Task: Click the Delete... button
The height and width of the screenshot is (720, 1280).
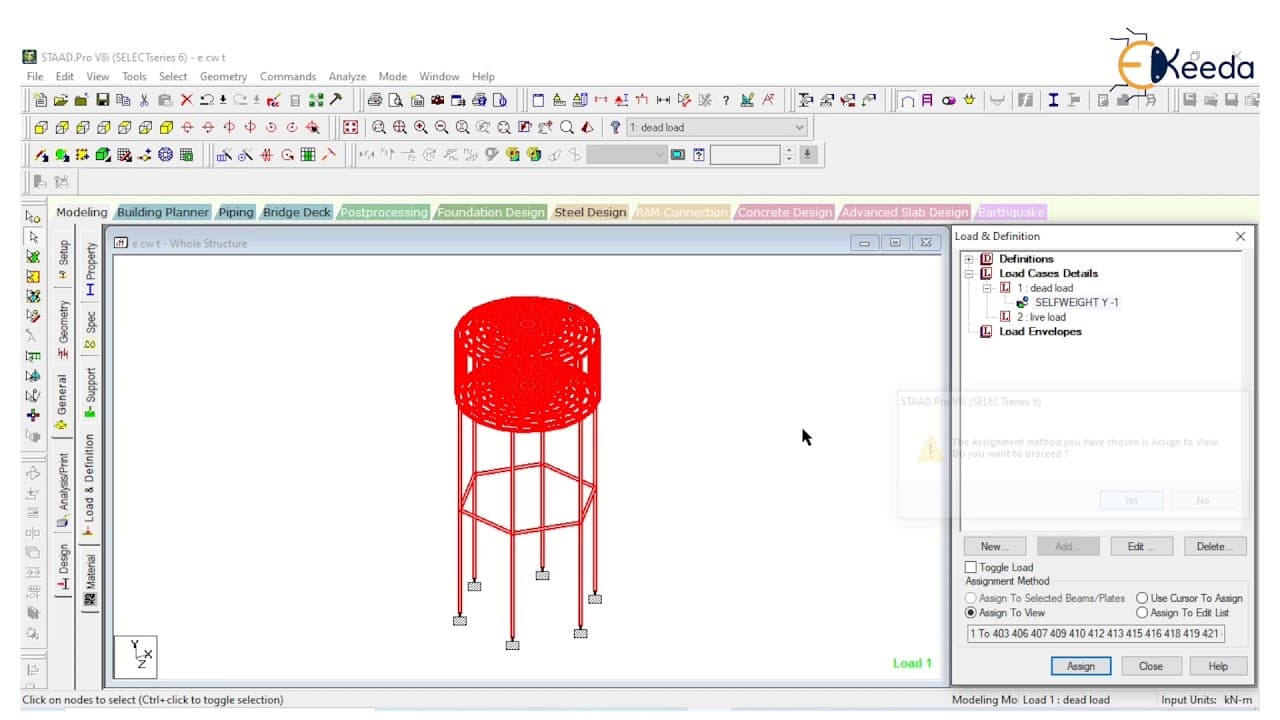Action: [x=1215, y=546]
